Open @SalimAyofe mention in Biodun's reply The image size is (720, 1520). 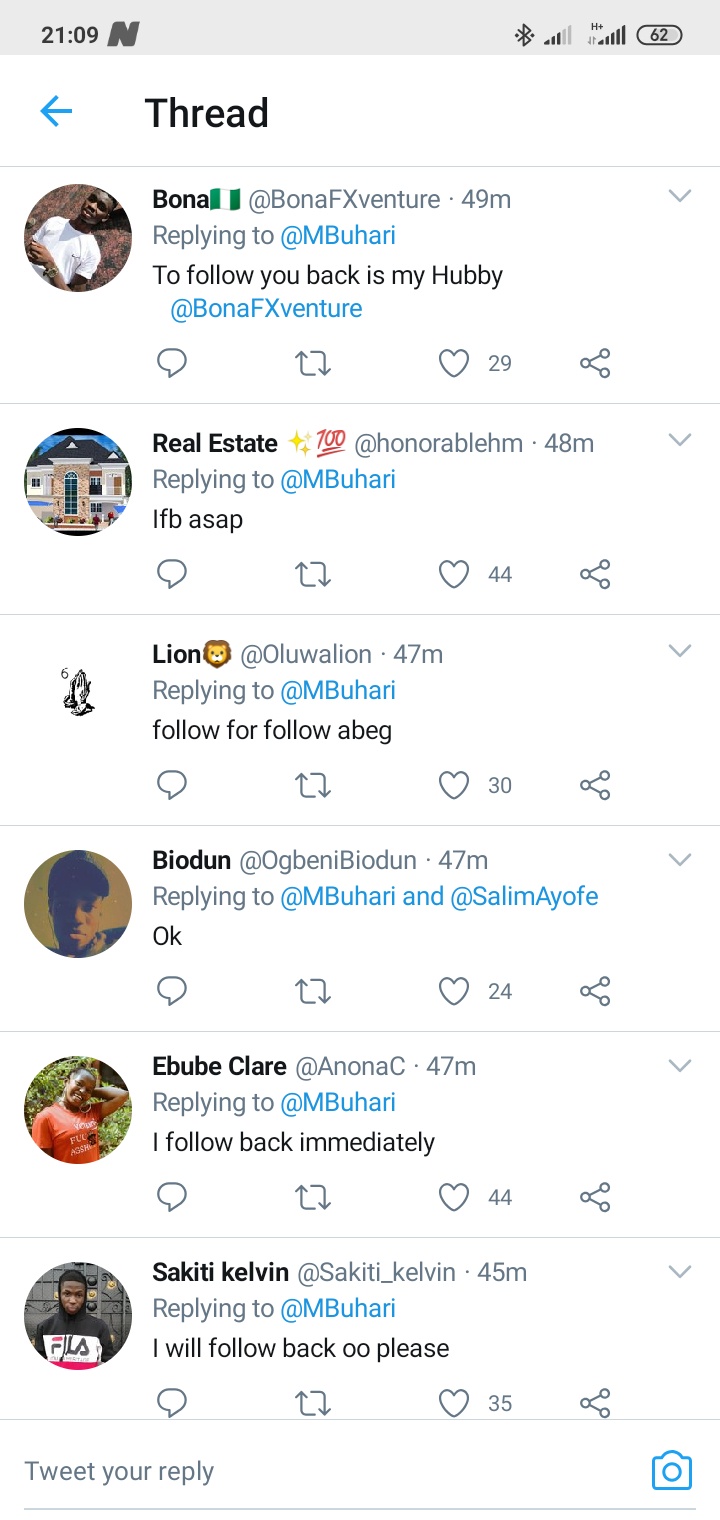[524, 896]
